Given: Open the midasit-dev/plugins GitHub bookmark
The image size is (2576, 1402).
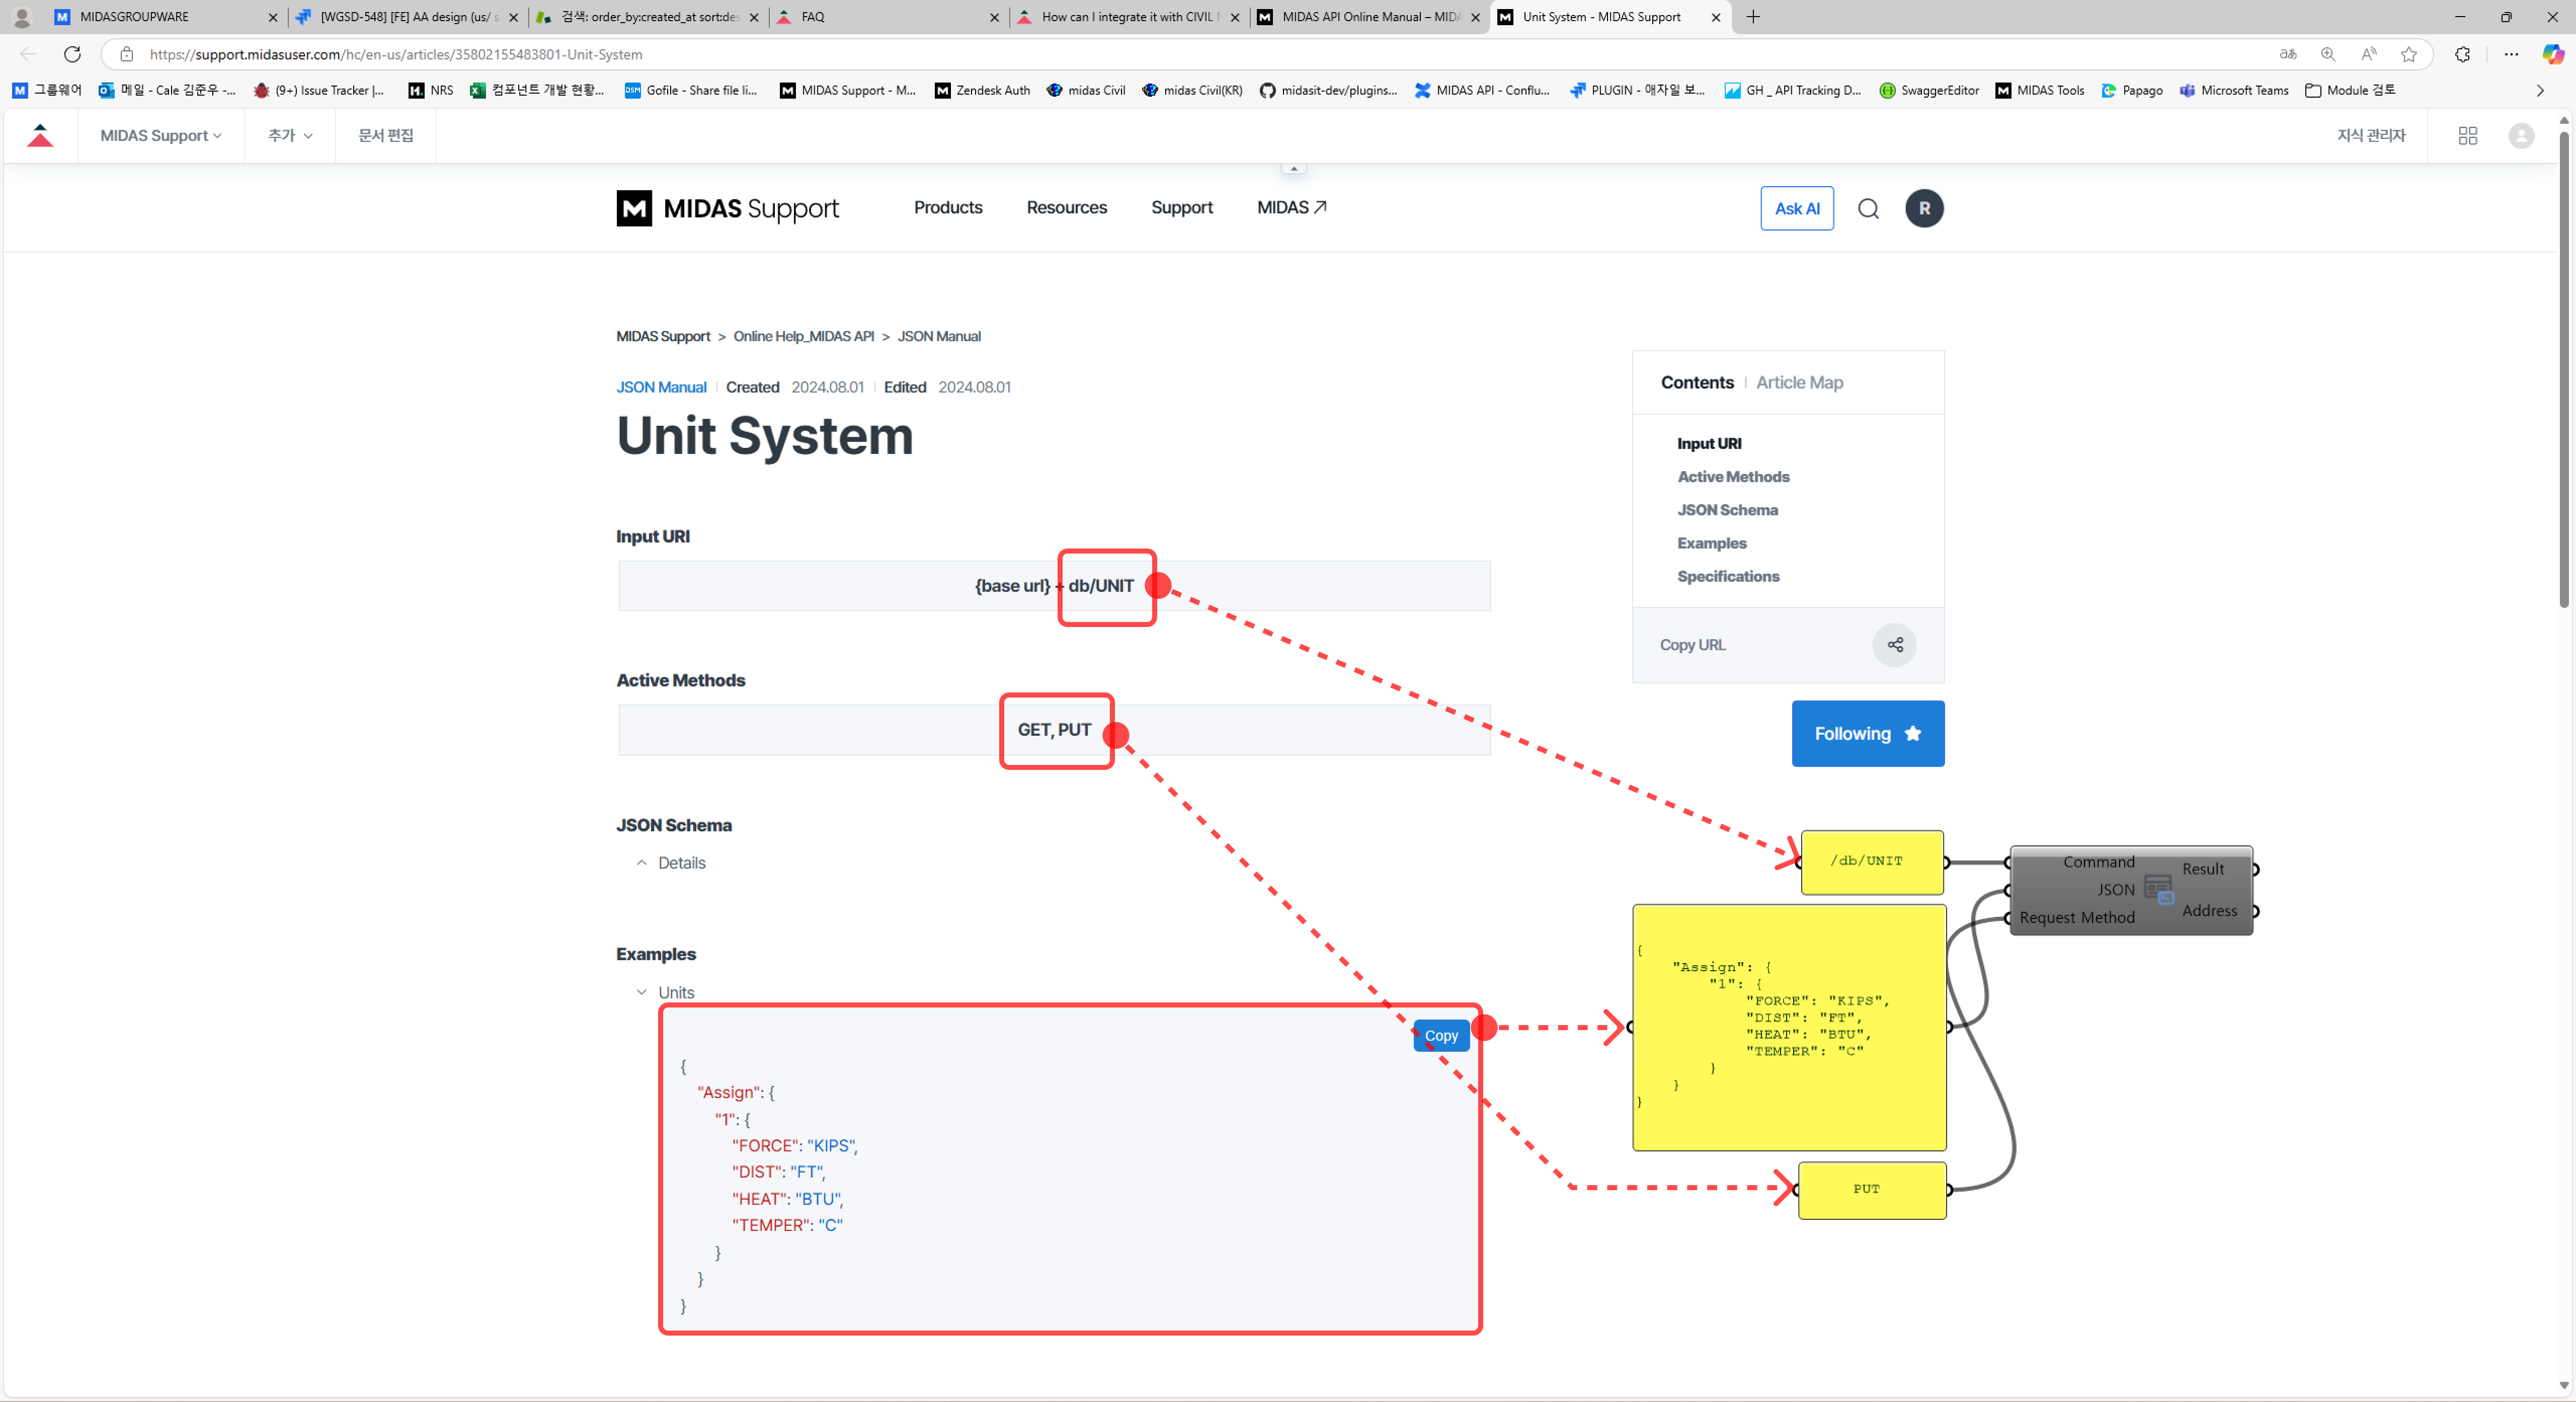Looking at the screenshot, I should tap(1328, 90).
